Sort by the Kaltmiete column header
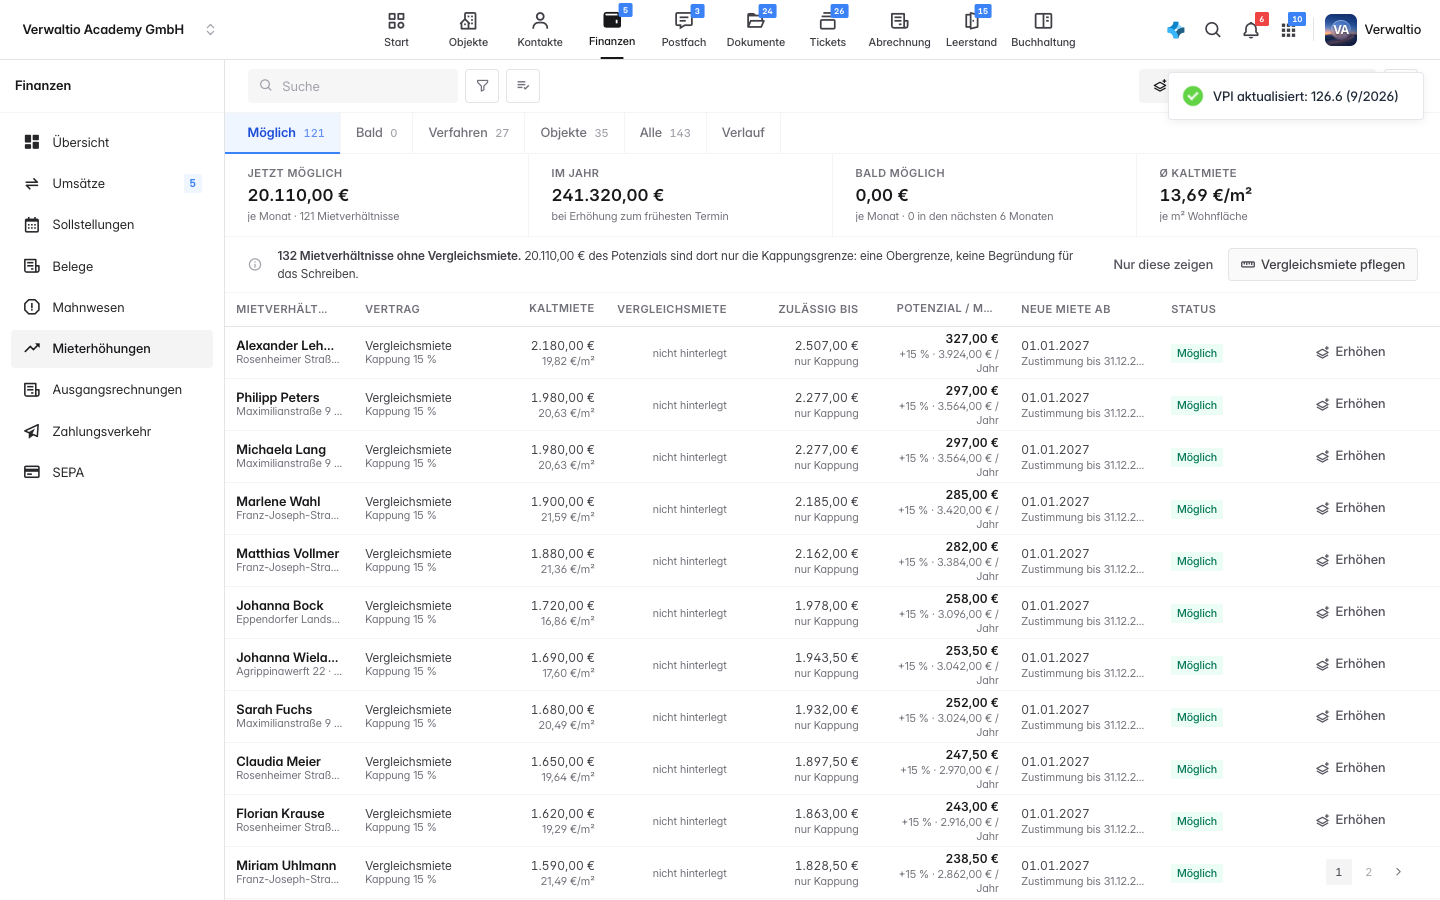The image size is (1440, 900). pyautogui.click(x=562, y=309)
